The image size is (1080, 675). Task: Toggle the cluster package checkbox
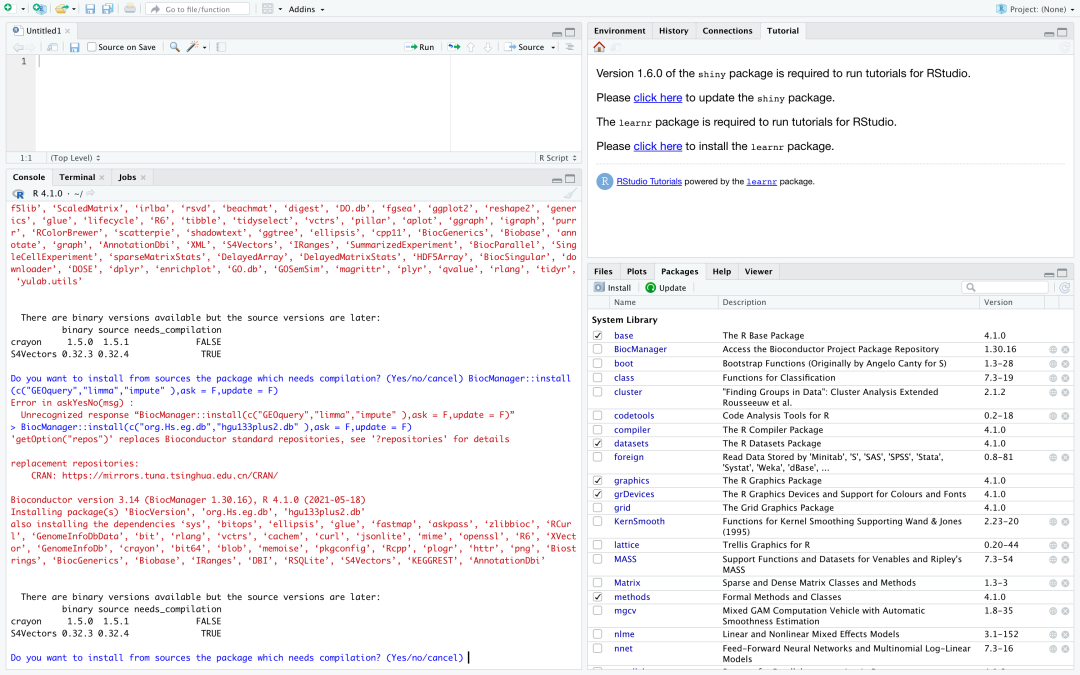click(x=598, y=392)
